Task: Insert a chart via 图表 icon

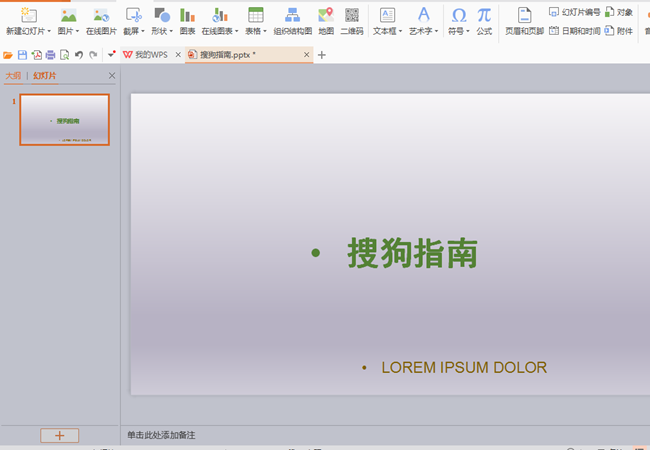Action: [187, 15]
